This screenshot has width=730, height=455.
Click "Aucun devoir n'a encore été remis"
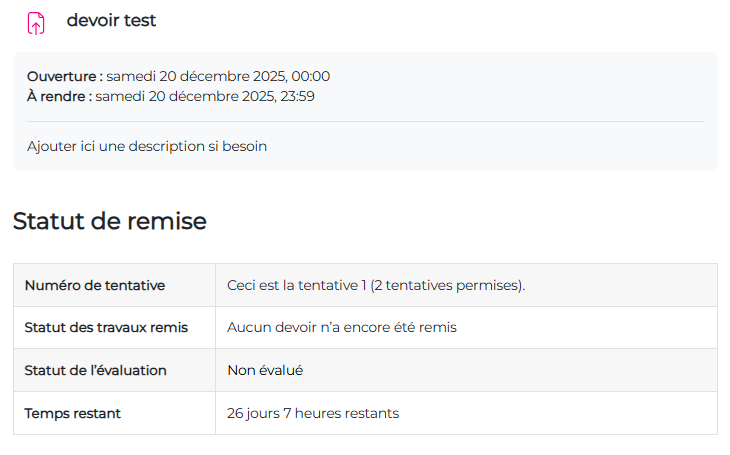click(342, 328)
